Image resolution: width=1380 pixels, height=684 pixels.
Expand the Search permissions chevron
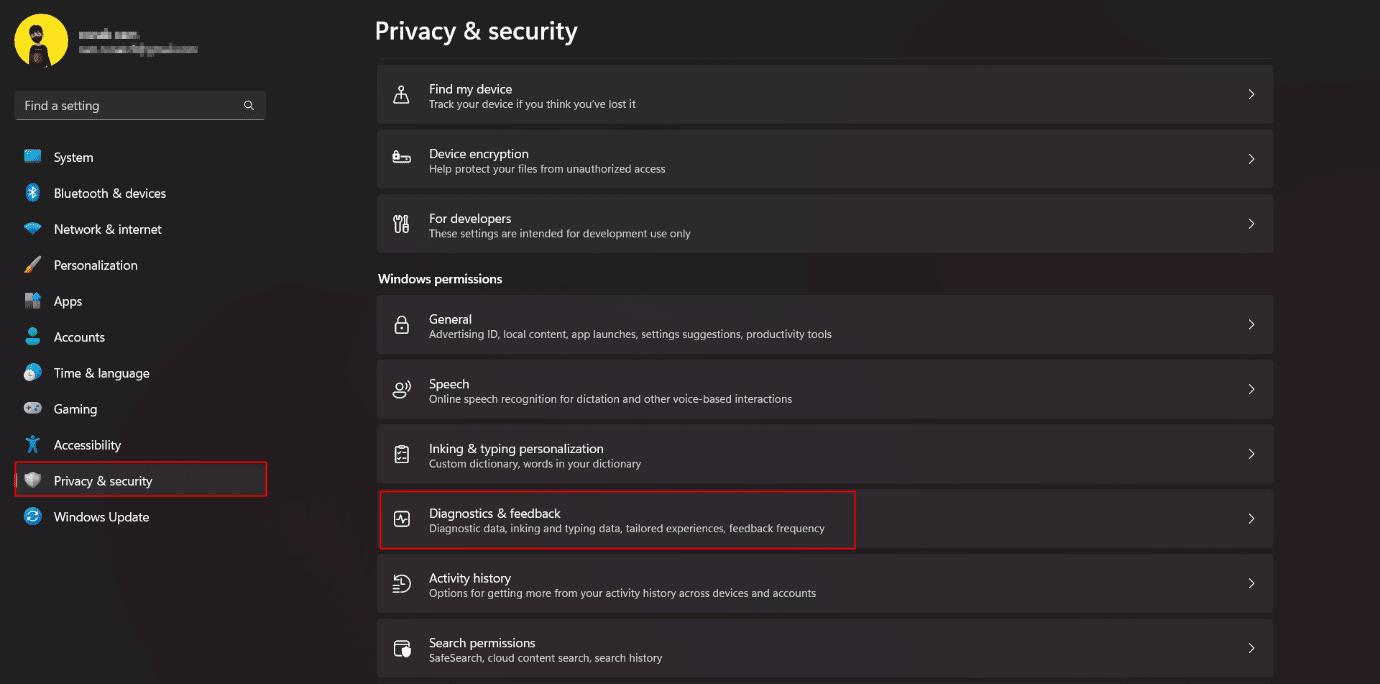pyautogui.click(x=1251, y=648)
